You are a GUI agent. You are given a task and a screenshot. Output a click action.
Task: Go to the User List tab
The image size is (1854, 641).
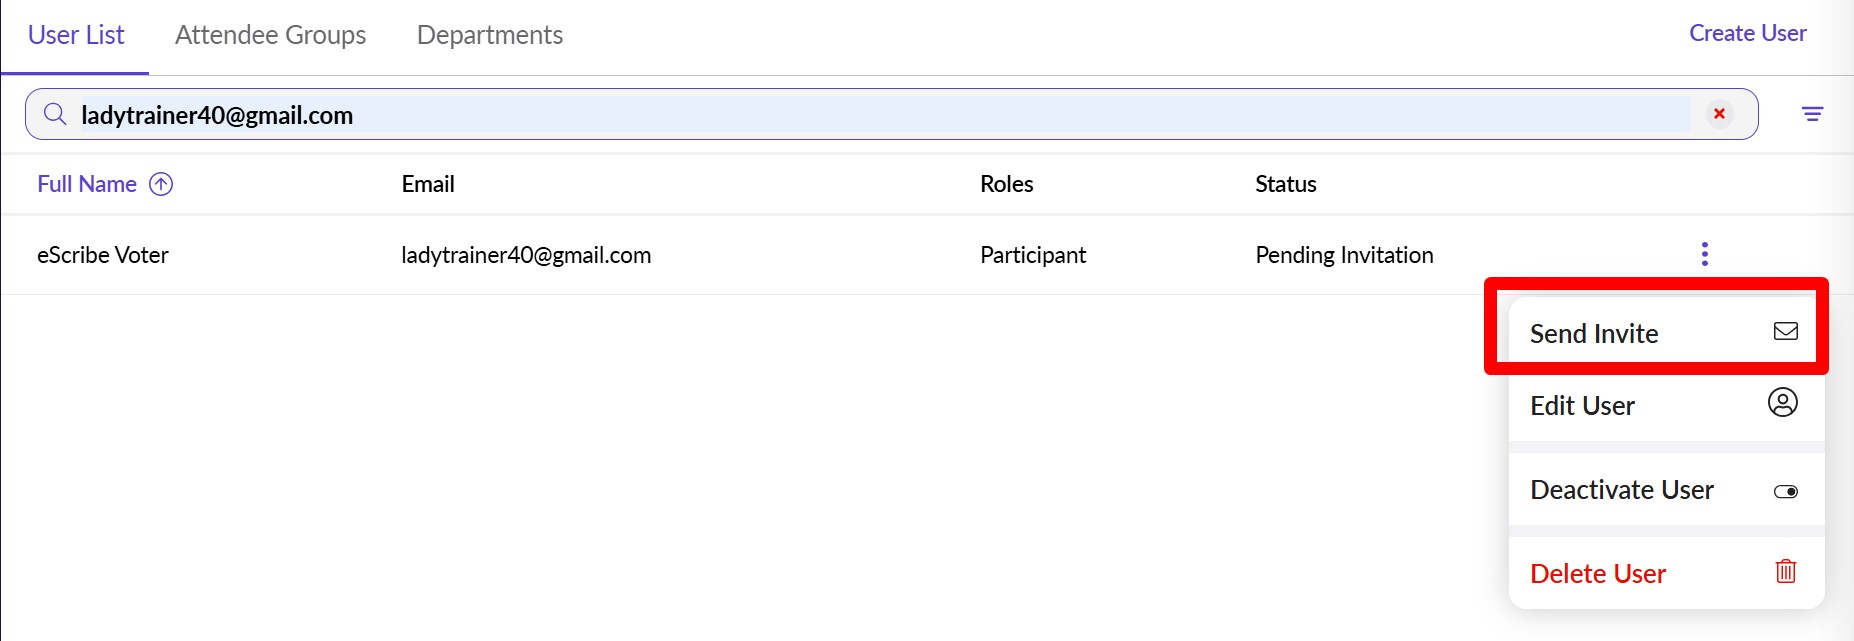[x=76, y=35]
